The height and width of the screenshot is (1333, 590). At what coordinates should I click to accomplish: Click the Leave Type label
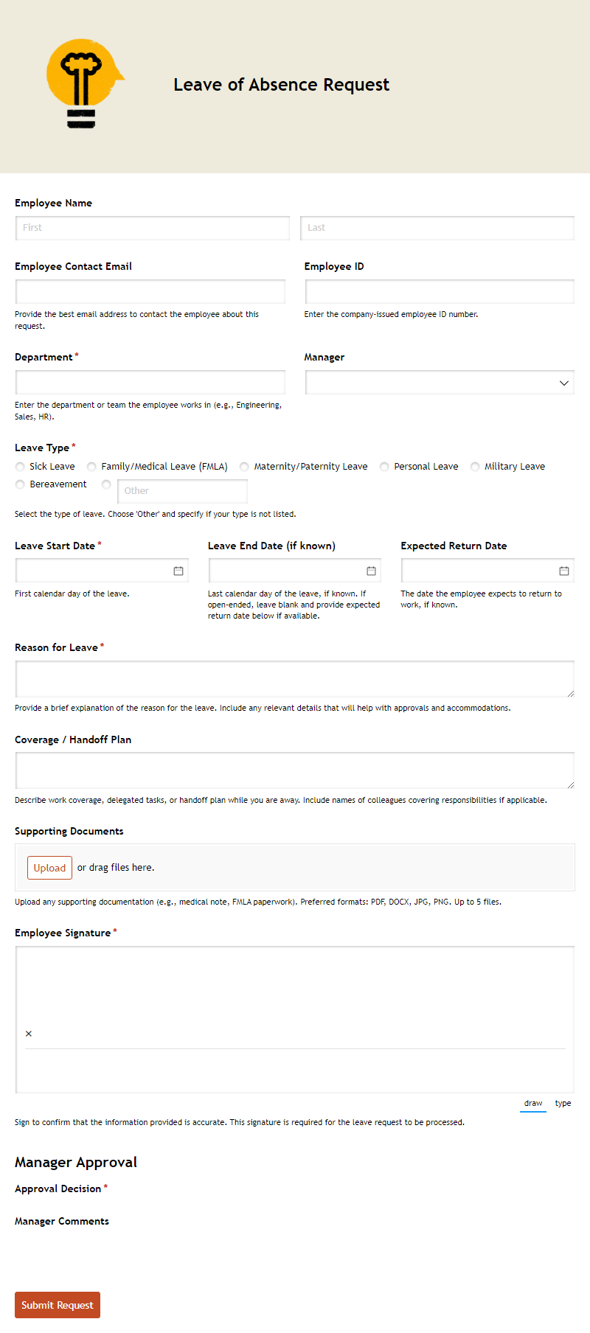click(42, 448)
